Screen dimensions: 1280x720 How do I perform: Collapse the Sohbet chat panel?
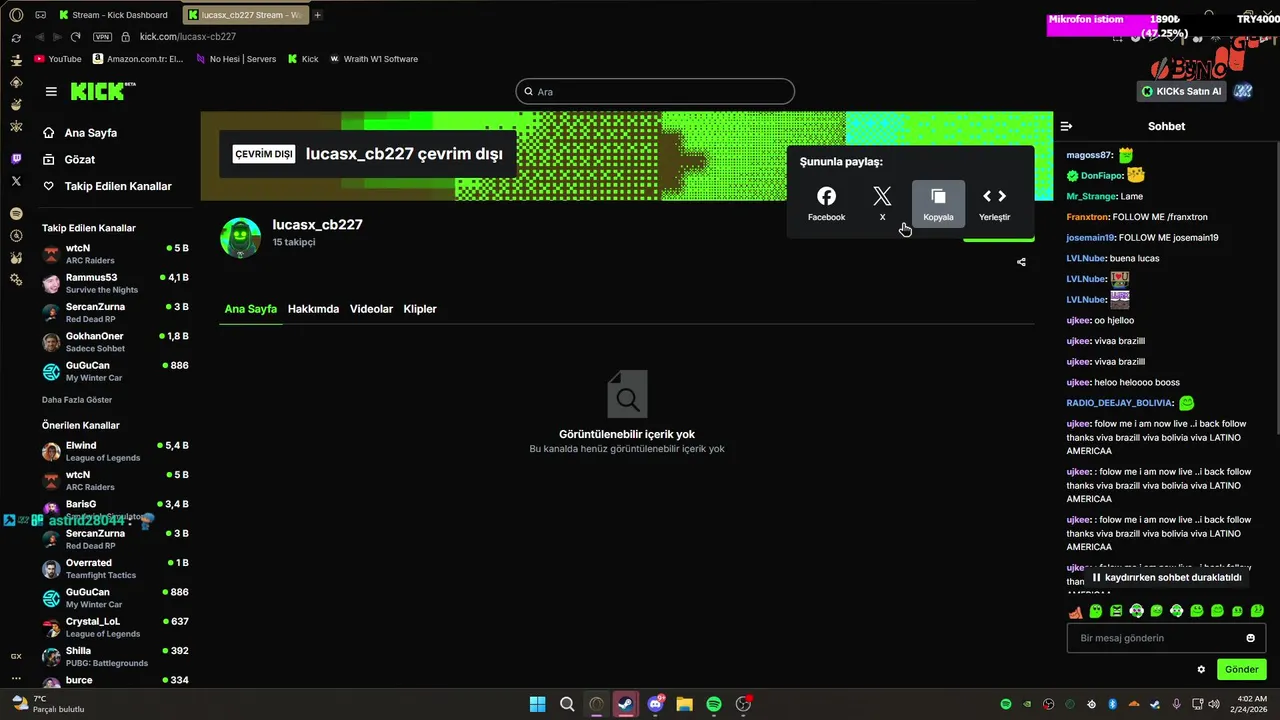(1066, 126)
